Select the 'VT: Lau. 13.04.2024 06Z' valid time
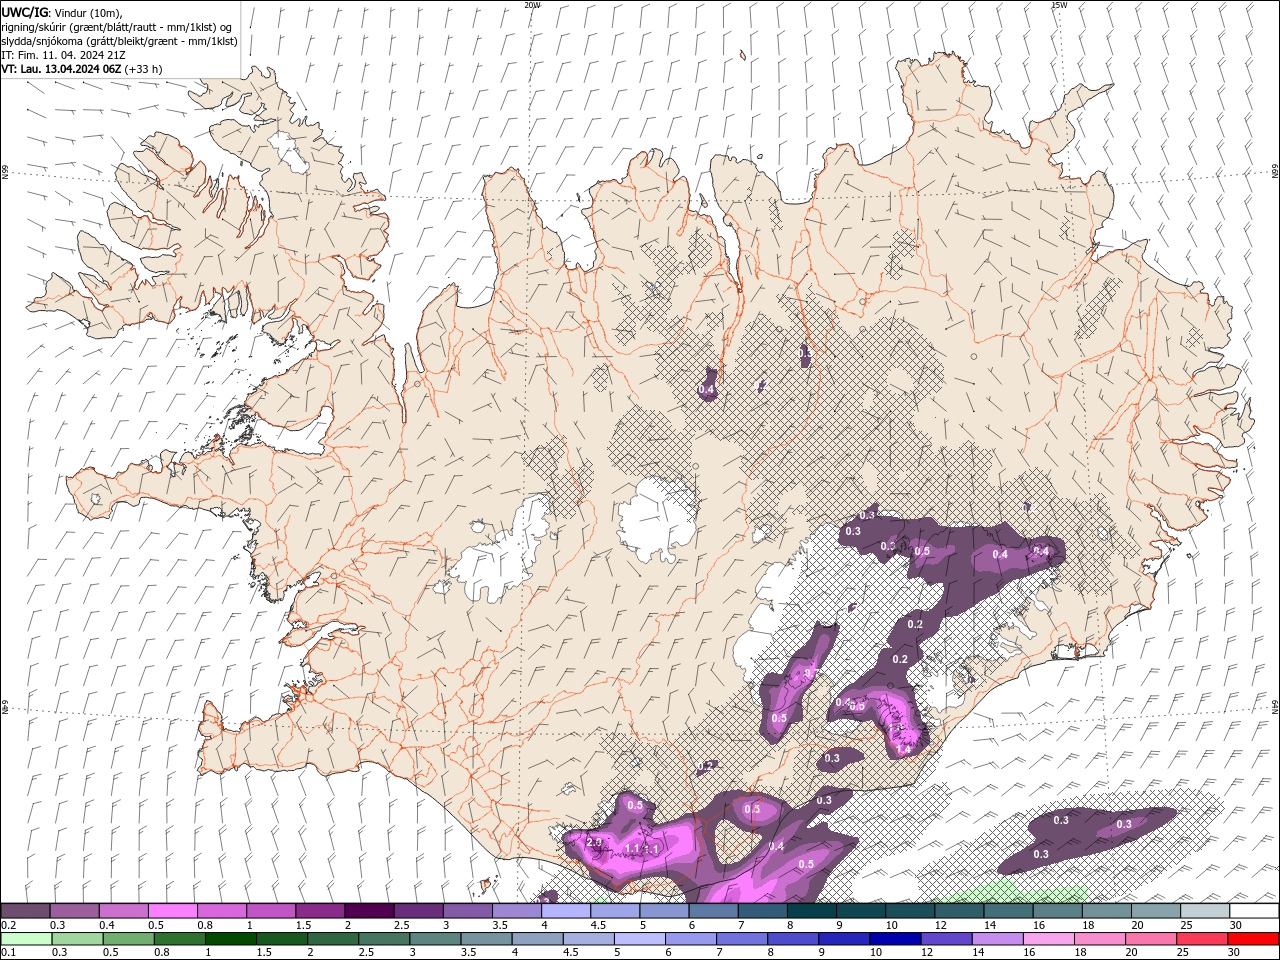This screenshot has height=960, width=1280. coord(62,69)
